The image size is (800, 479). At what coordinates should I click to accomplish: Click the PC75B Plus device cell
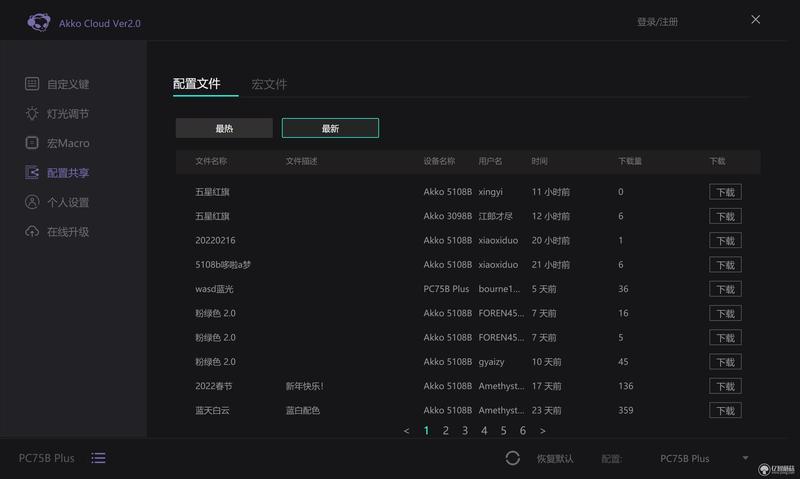tap(446, 289)
